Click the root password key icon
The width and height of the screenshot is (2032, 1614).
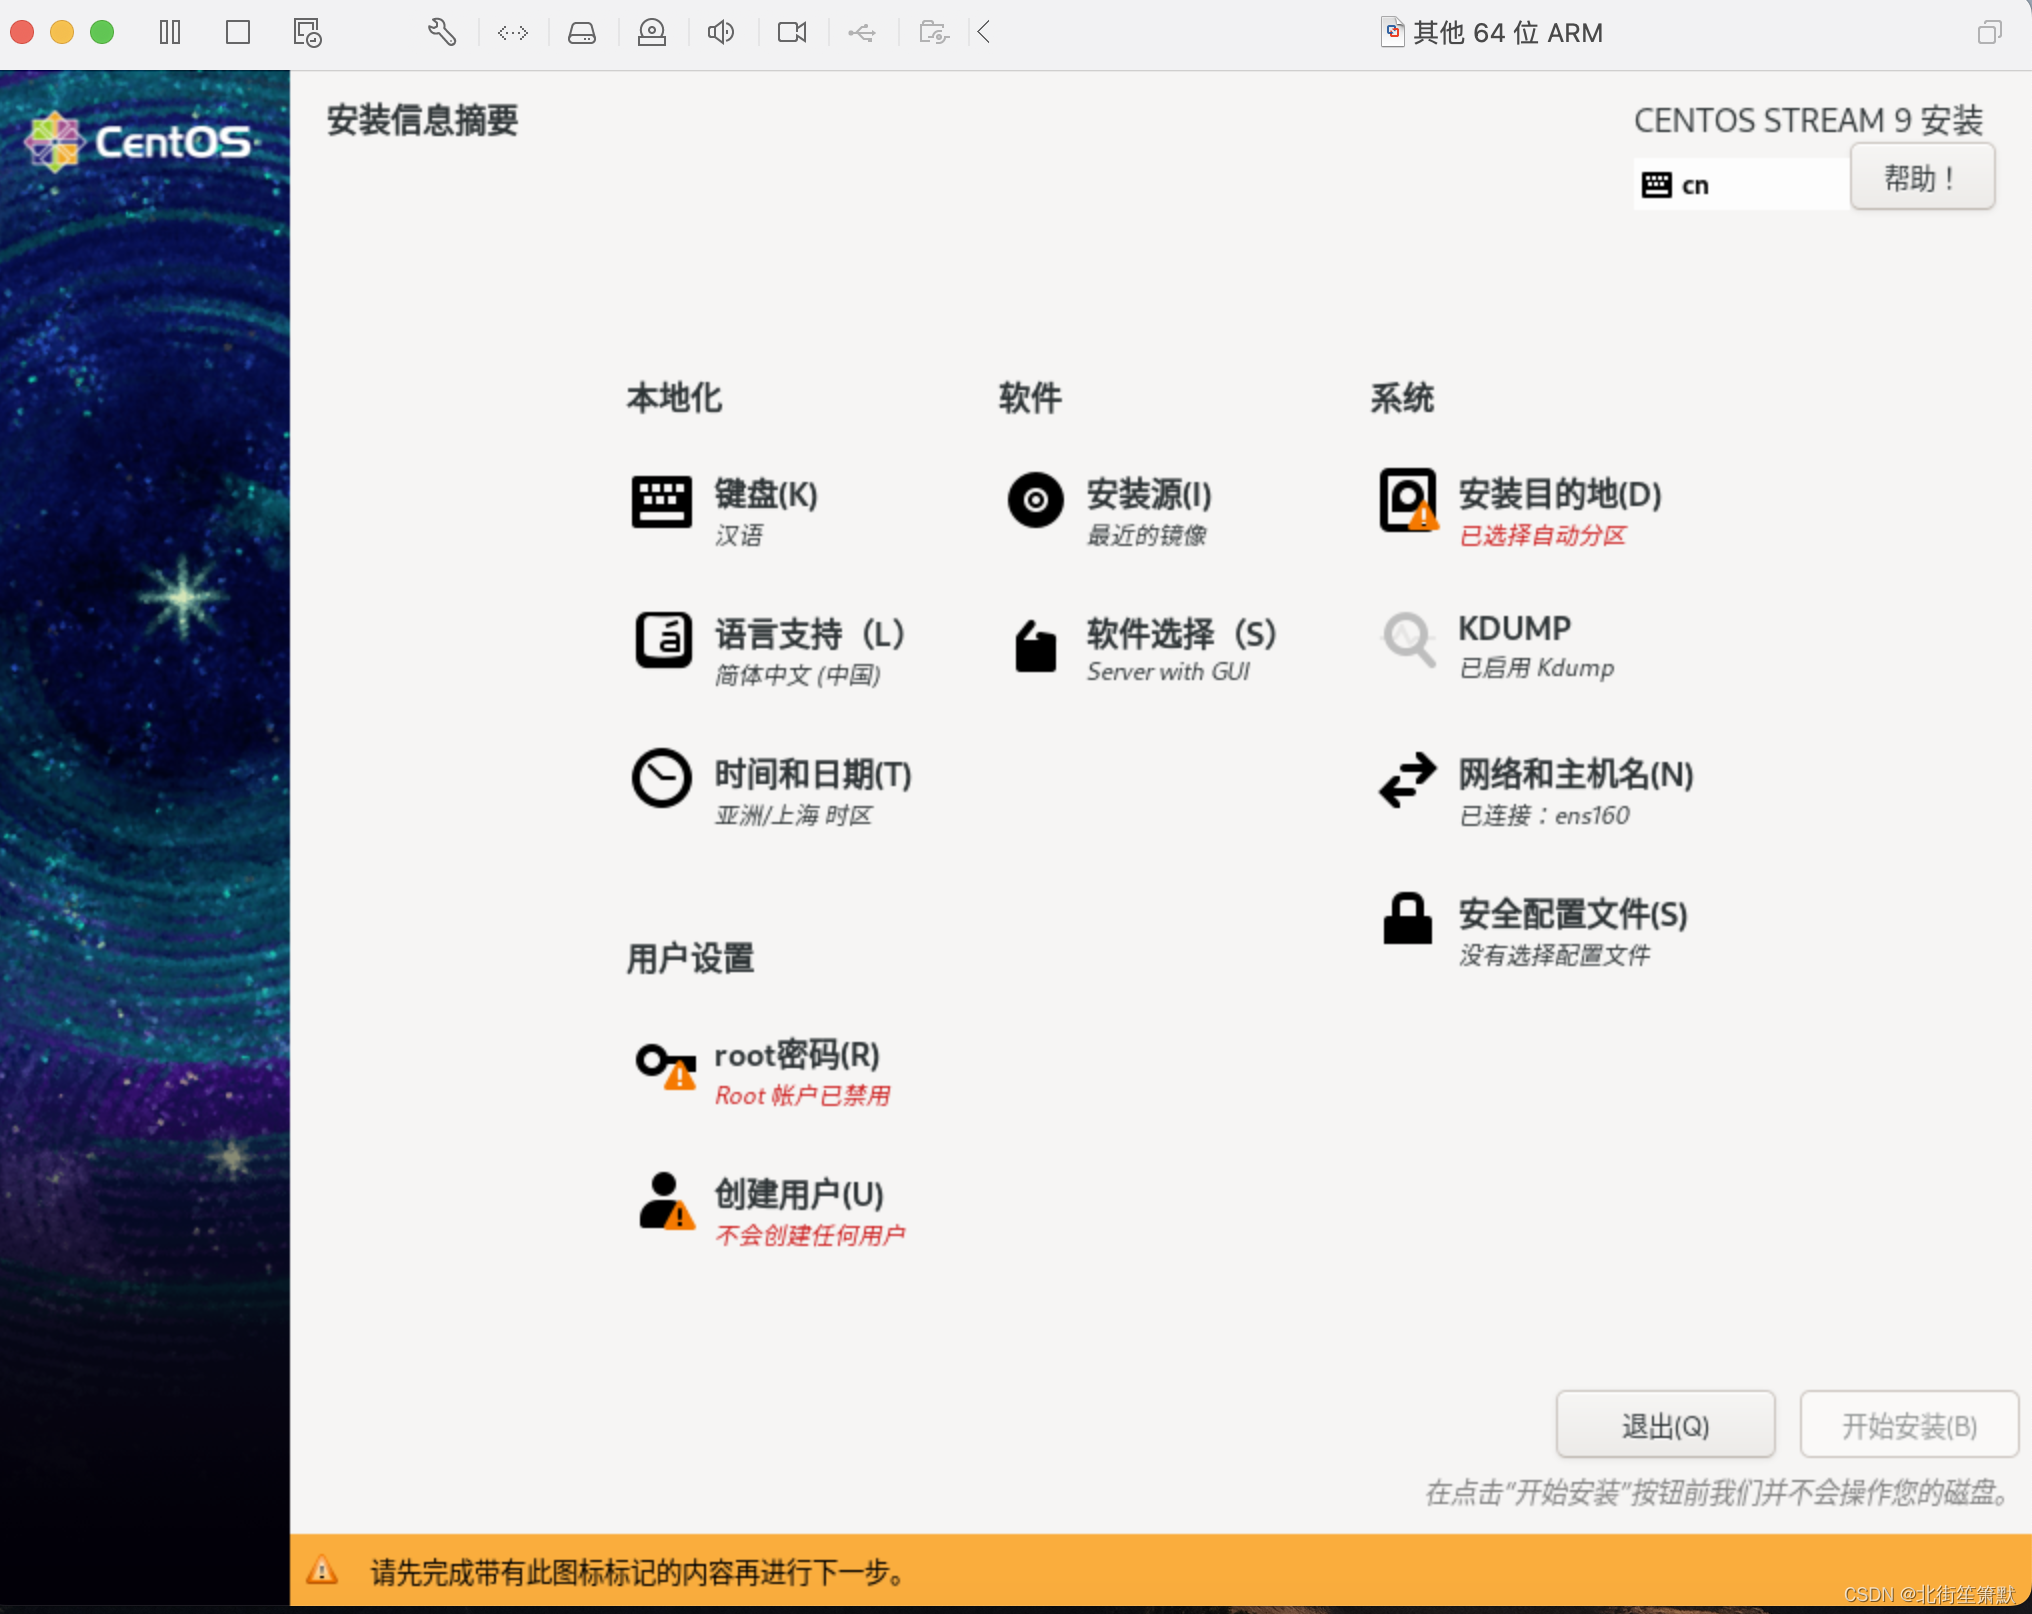pos(666,1066)
